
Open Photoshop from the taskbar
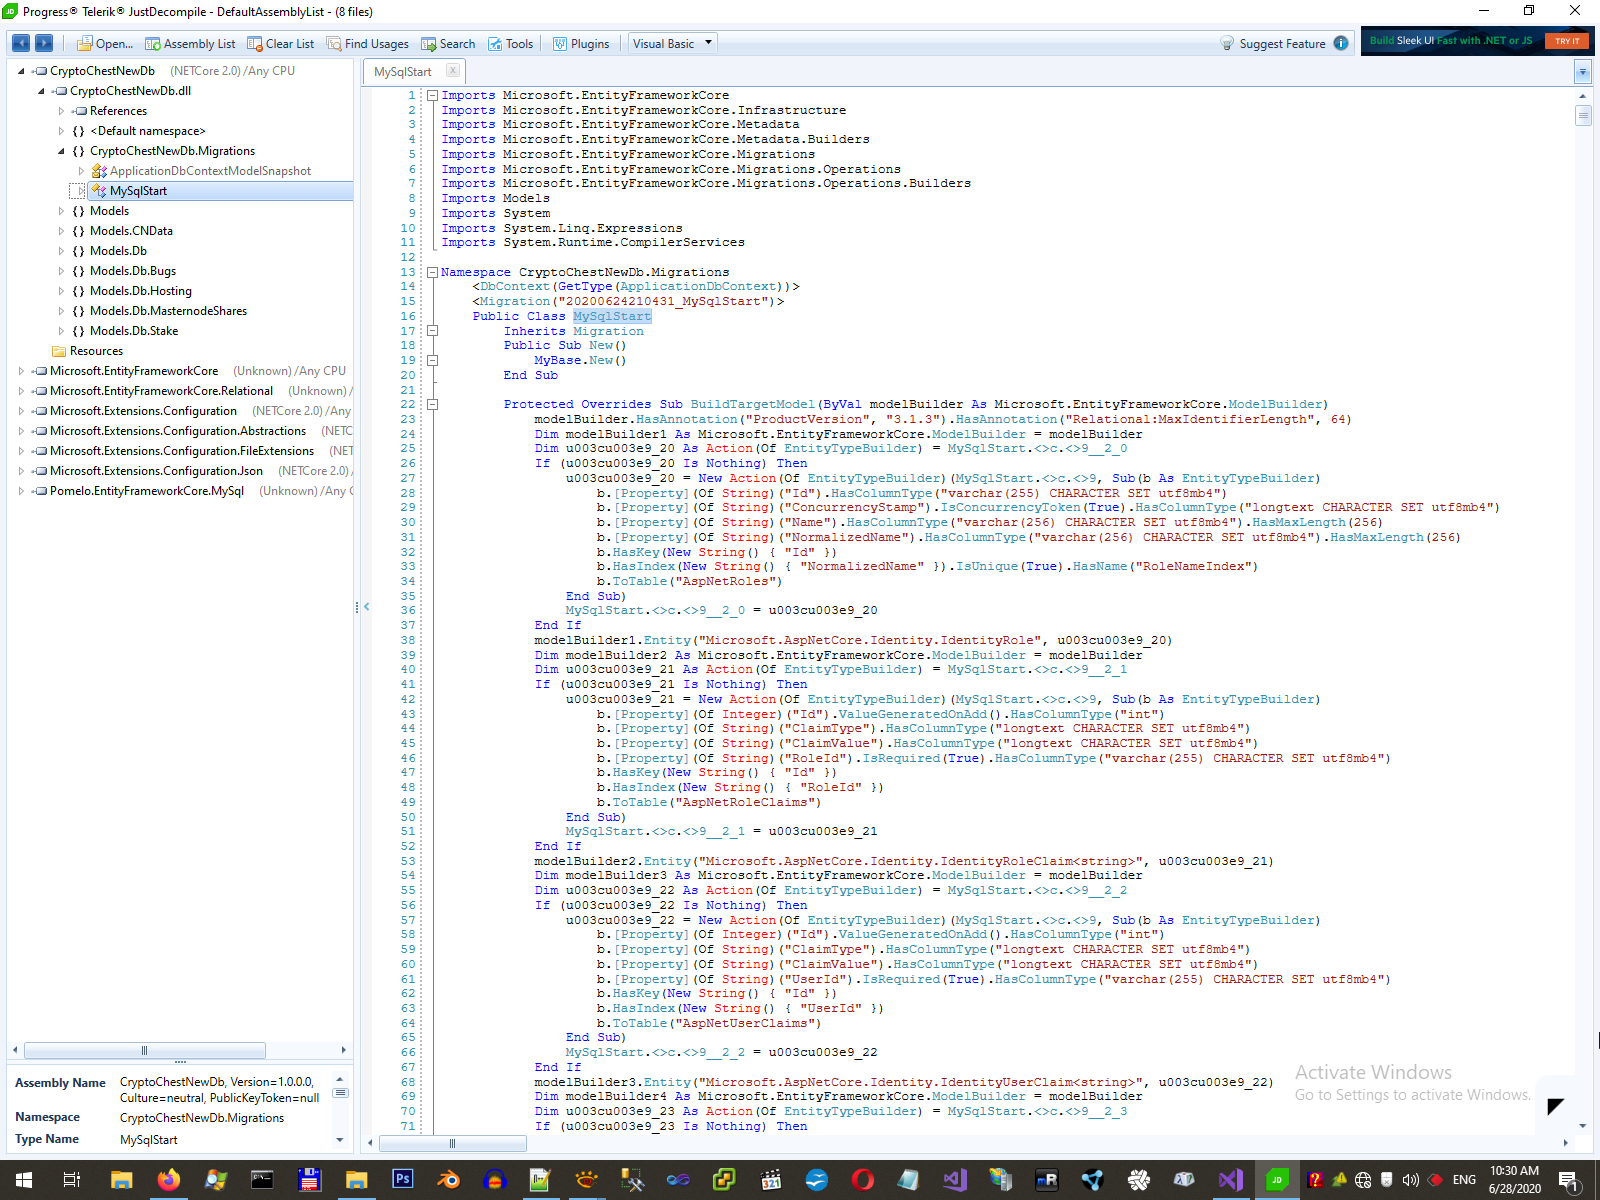point(402,1180)
